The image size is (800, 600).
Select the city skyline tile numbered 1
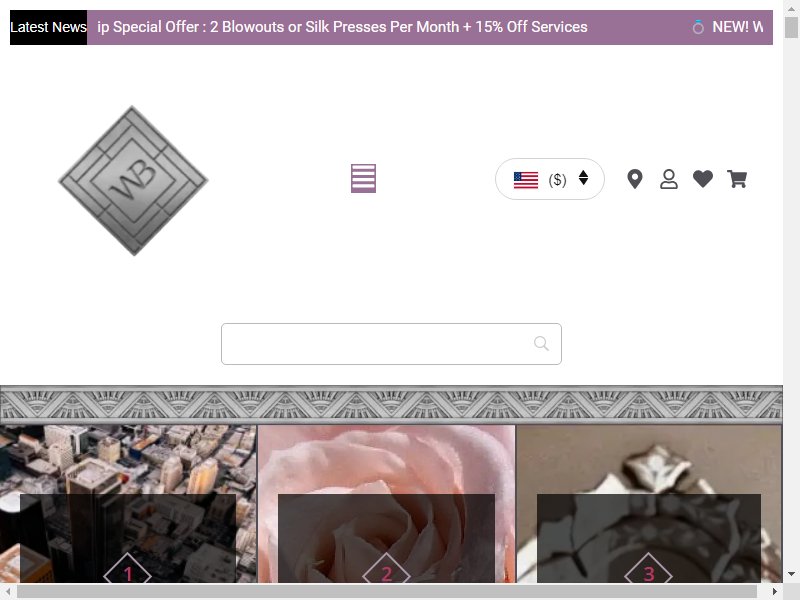[x=128, y=504]
